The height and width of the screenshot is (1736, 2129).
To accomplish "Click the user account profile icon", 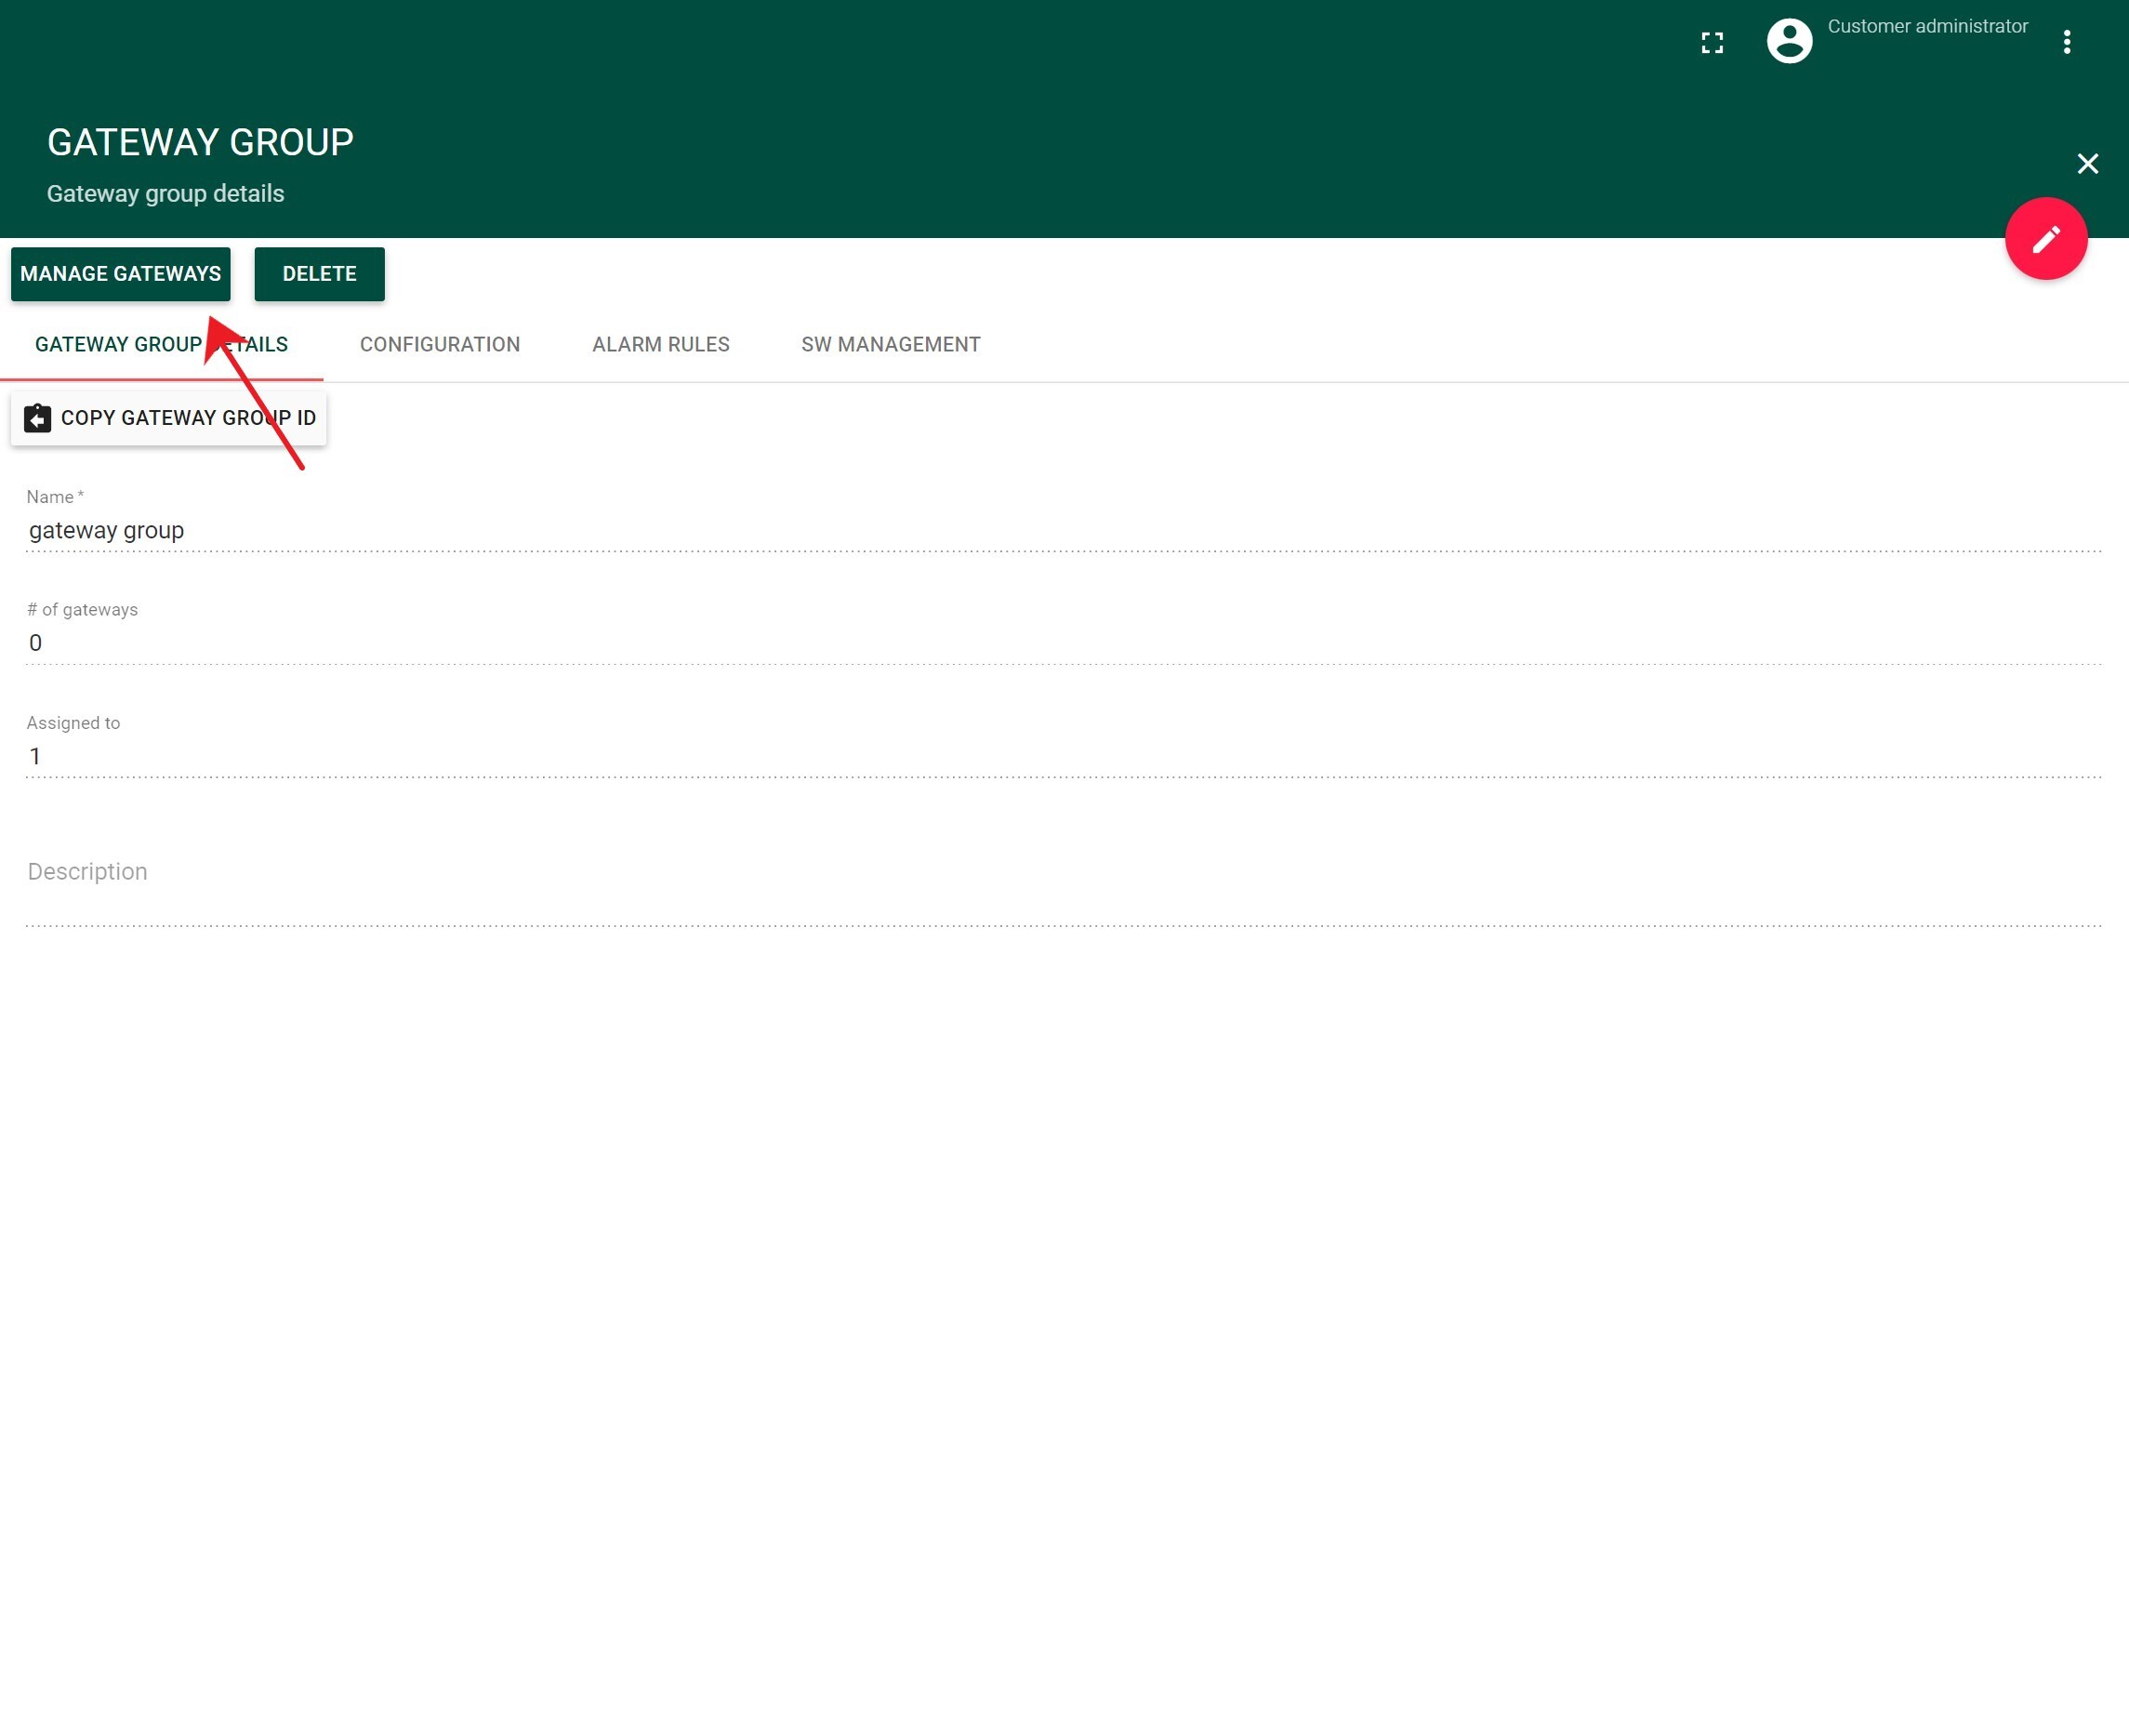I will pyautogui.click(x=1790, y=41).
